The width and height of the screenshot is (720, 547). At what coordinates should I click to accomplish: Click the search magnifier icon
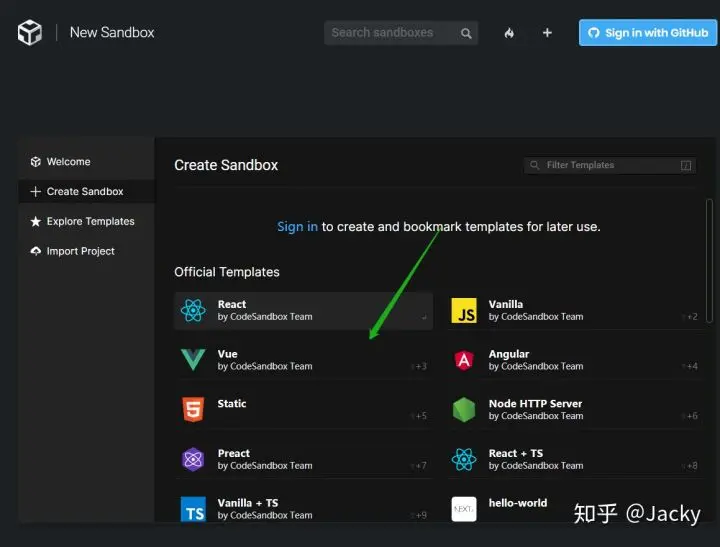[466, 33]
